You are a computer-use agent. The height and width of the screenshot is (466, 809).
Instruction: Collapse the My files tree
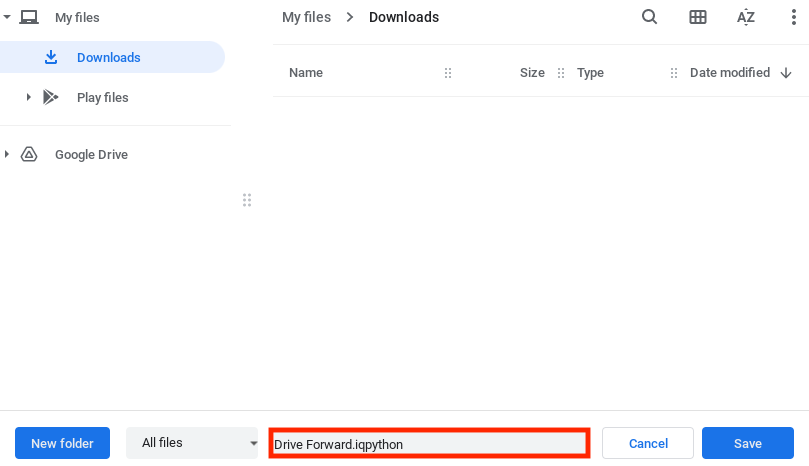point(8,18)
